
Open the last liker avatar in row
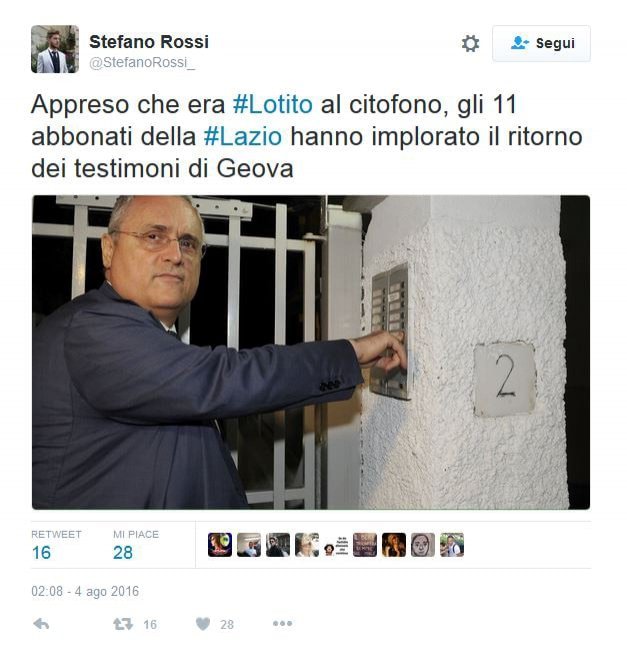452,545
